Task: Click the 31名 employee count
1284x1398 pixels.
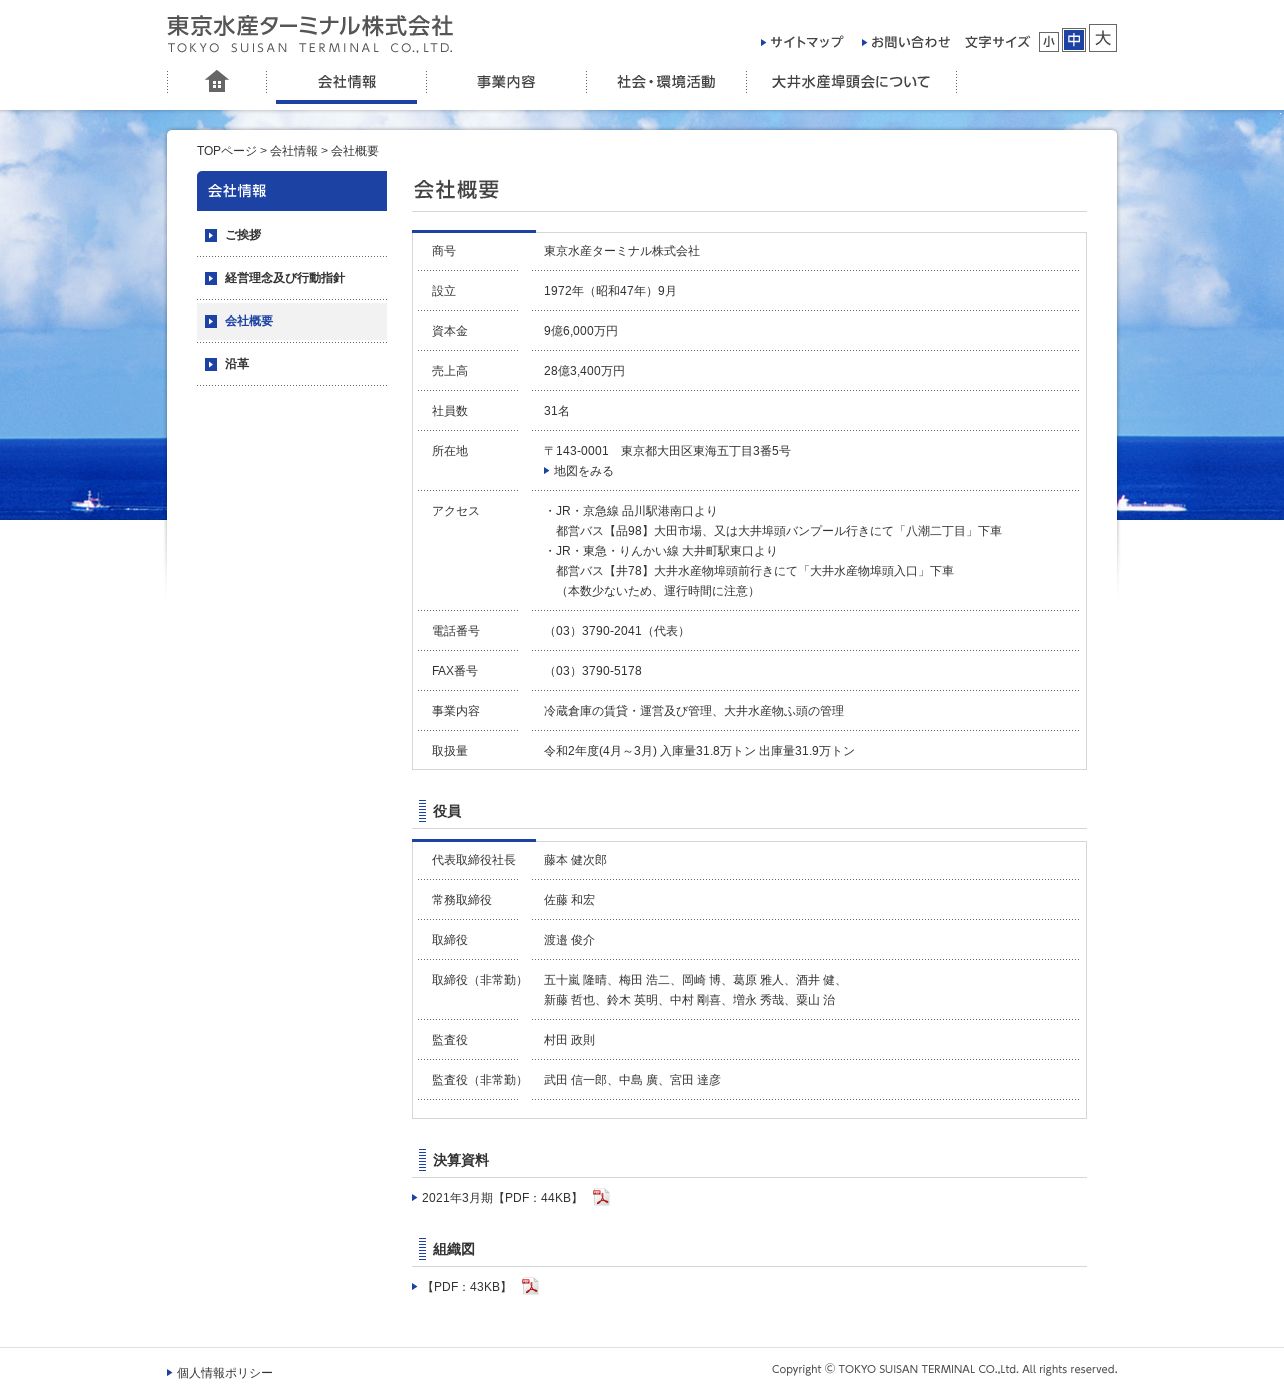Action: click(557, 411)
